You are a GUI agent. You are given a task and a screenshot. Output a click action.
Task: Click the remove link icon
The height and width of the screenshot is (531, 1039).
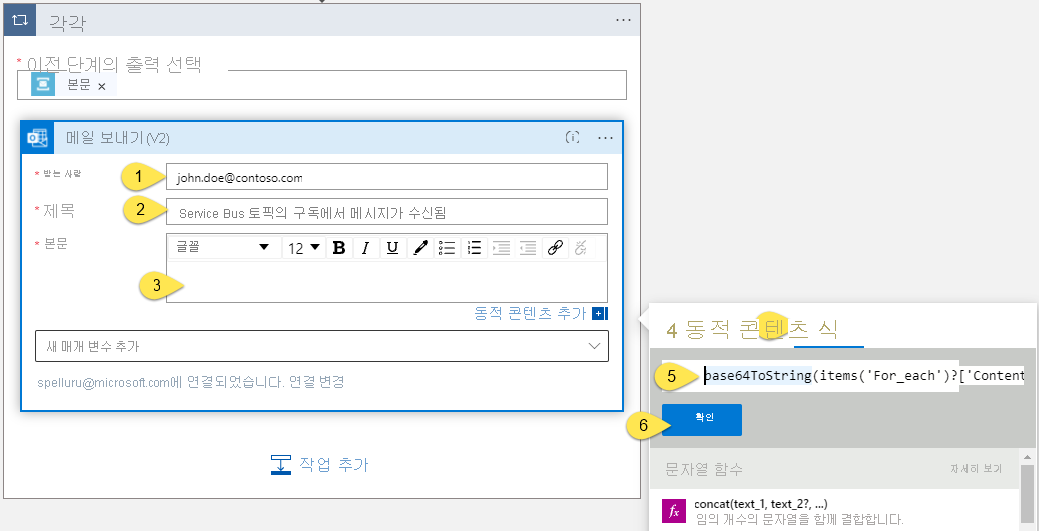(x=580, y=248)
